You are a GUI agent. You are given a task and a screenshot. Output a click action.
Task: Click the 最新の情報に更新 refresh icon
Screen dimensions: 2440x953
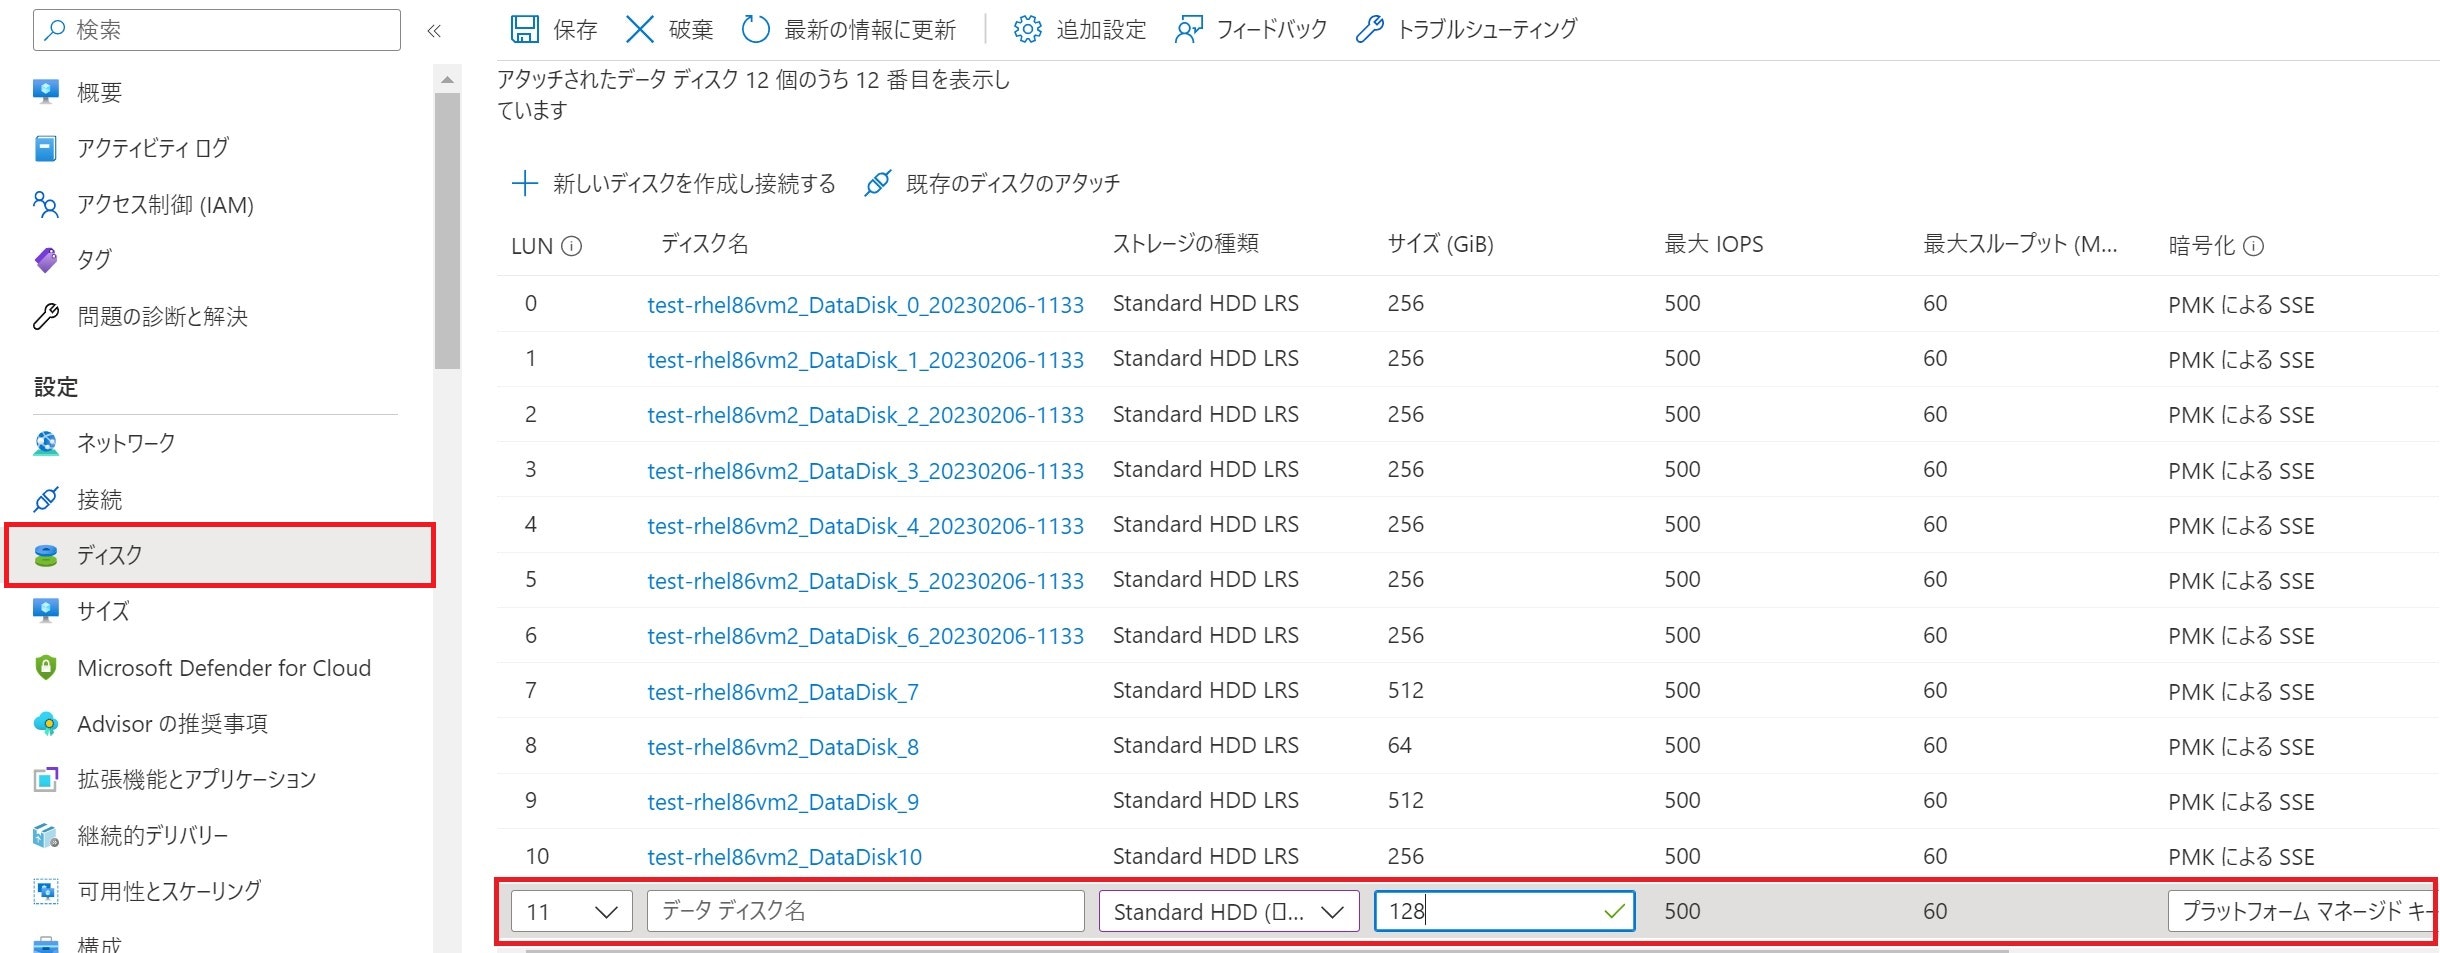(755, 29)
